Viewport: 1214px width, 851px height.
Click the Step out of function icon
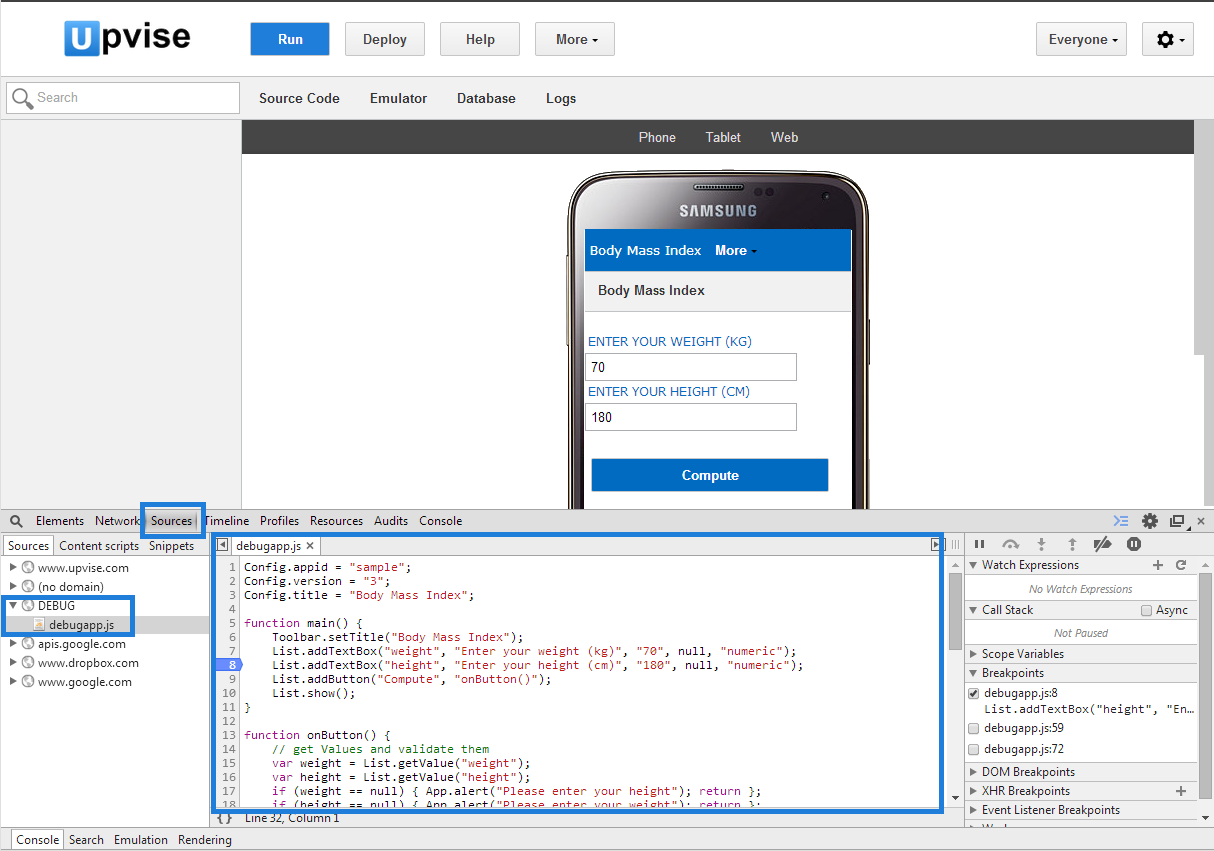pyautogui.click(x=1072, y=544)
